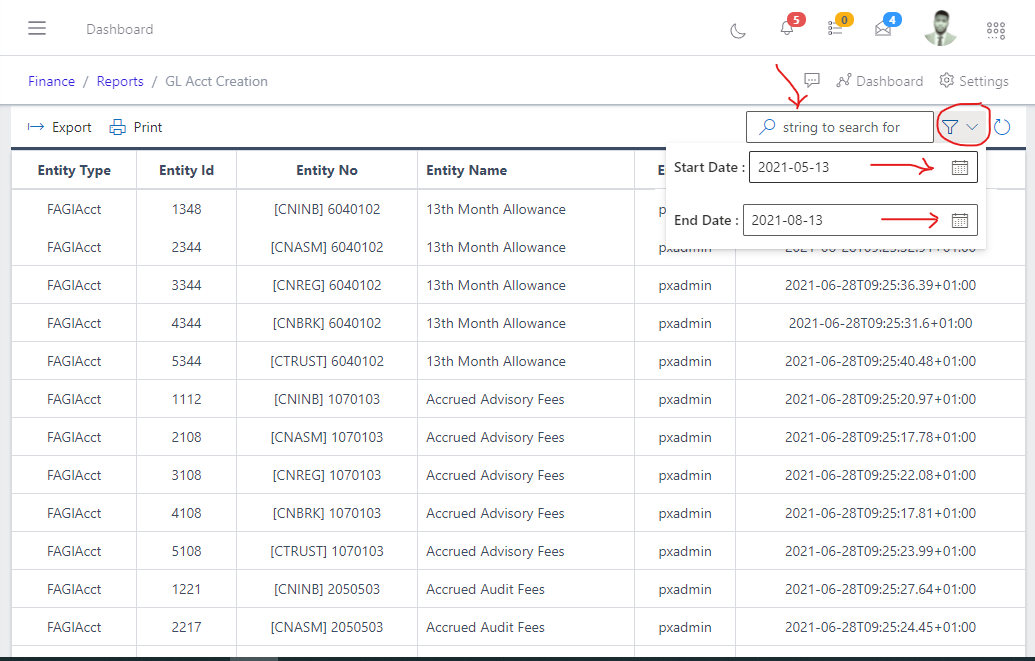Open the apps grid icon

[995, 31]
